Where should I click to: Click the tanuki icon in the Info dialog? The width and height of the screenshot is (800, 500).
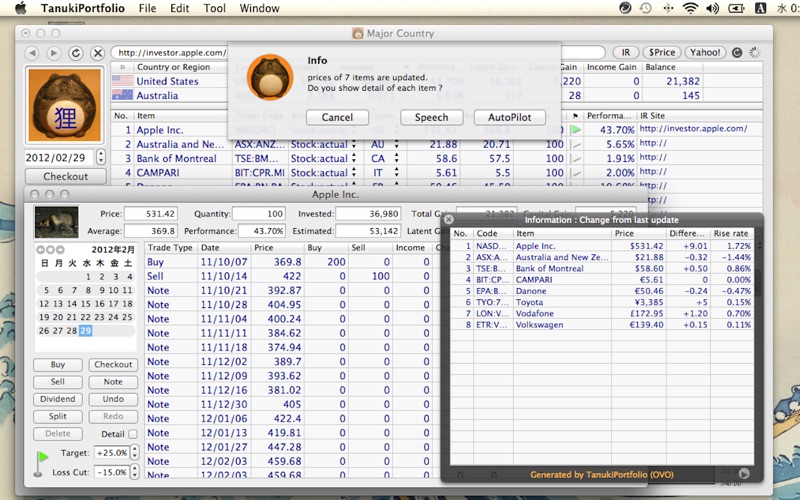pyautogui.click(x=270, y=78)
